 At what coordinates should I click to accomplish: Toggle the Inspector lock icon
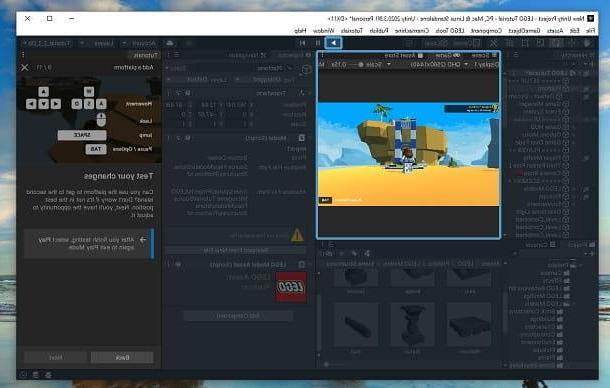pos(176,55)
